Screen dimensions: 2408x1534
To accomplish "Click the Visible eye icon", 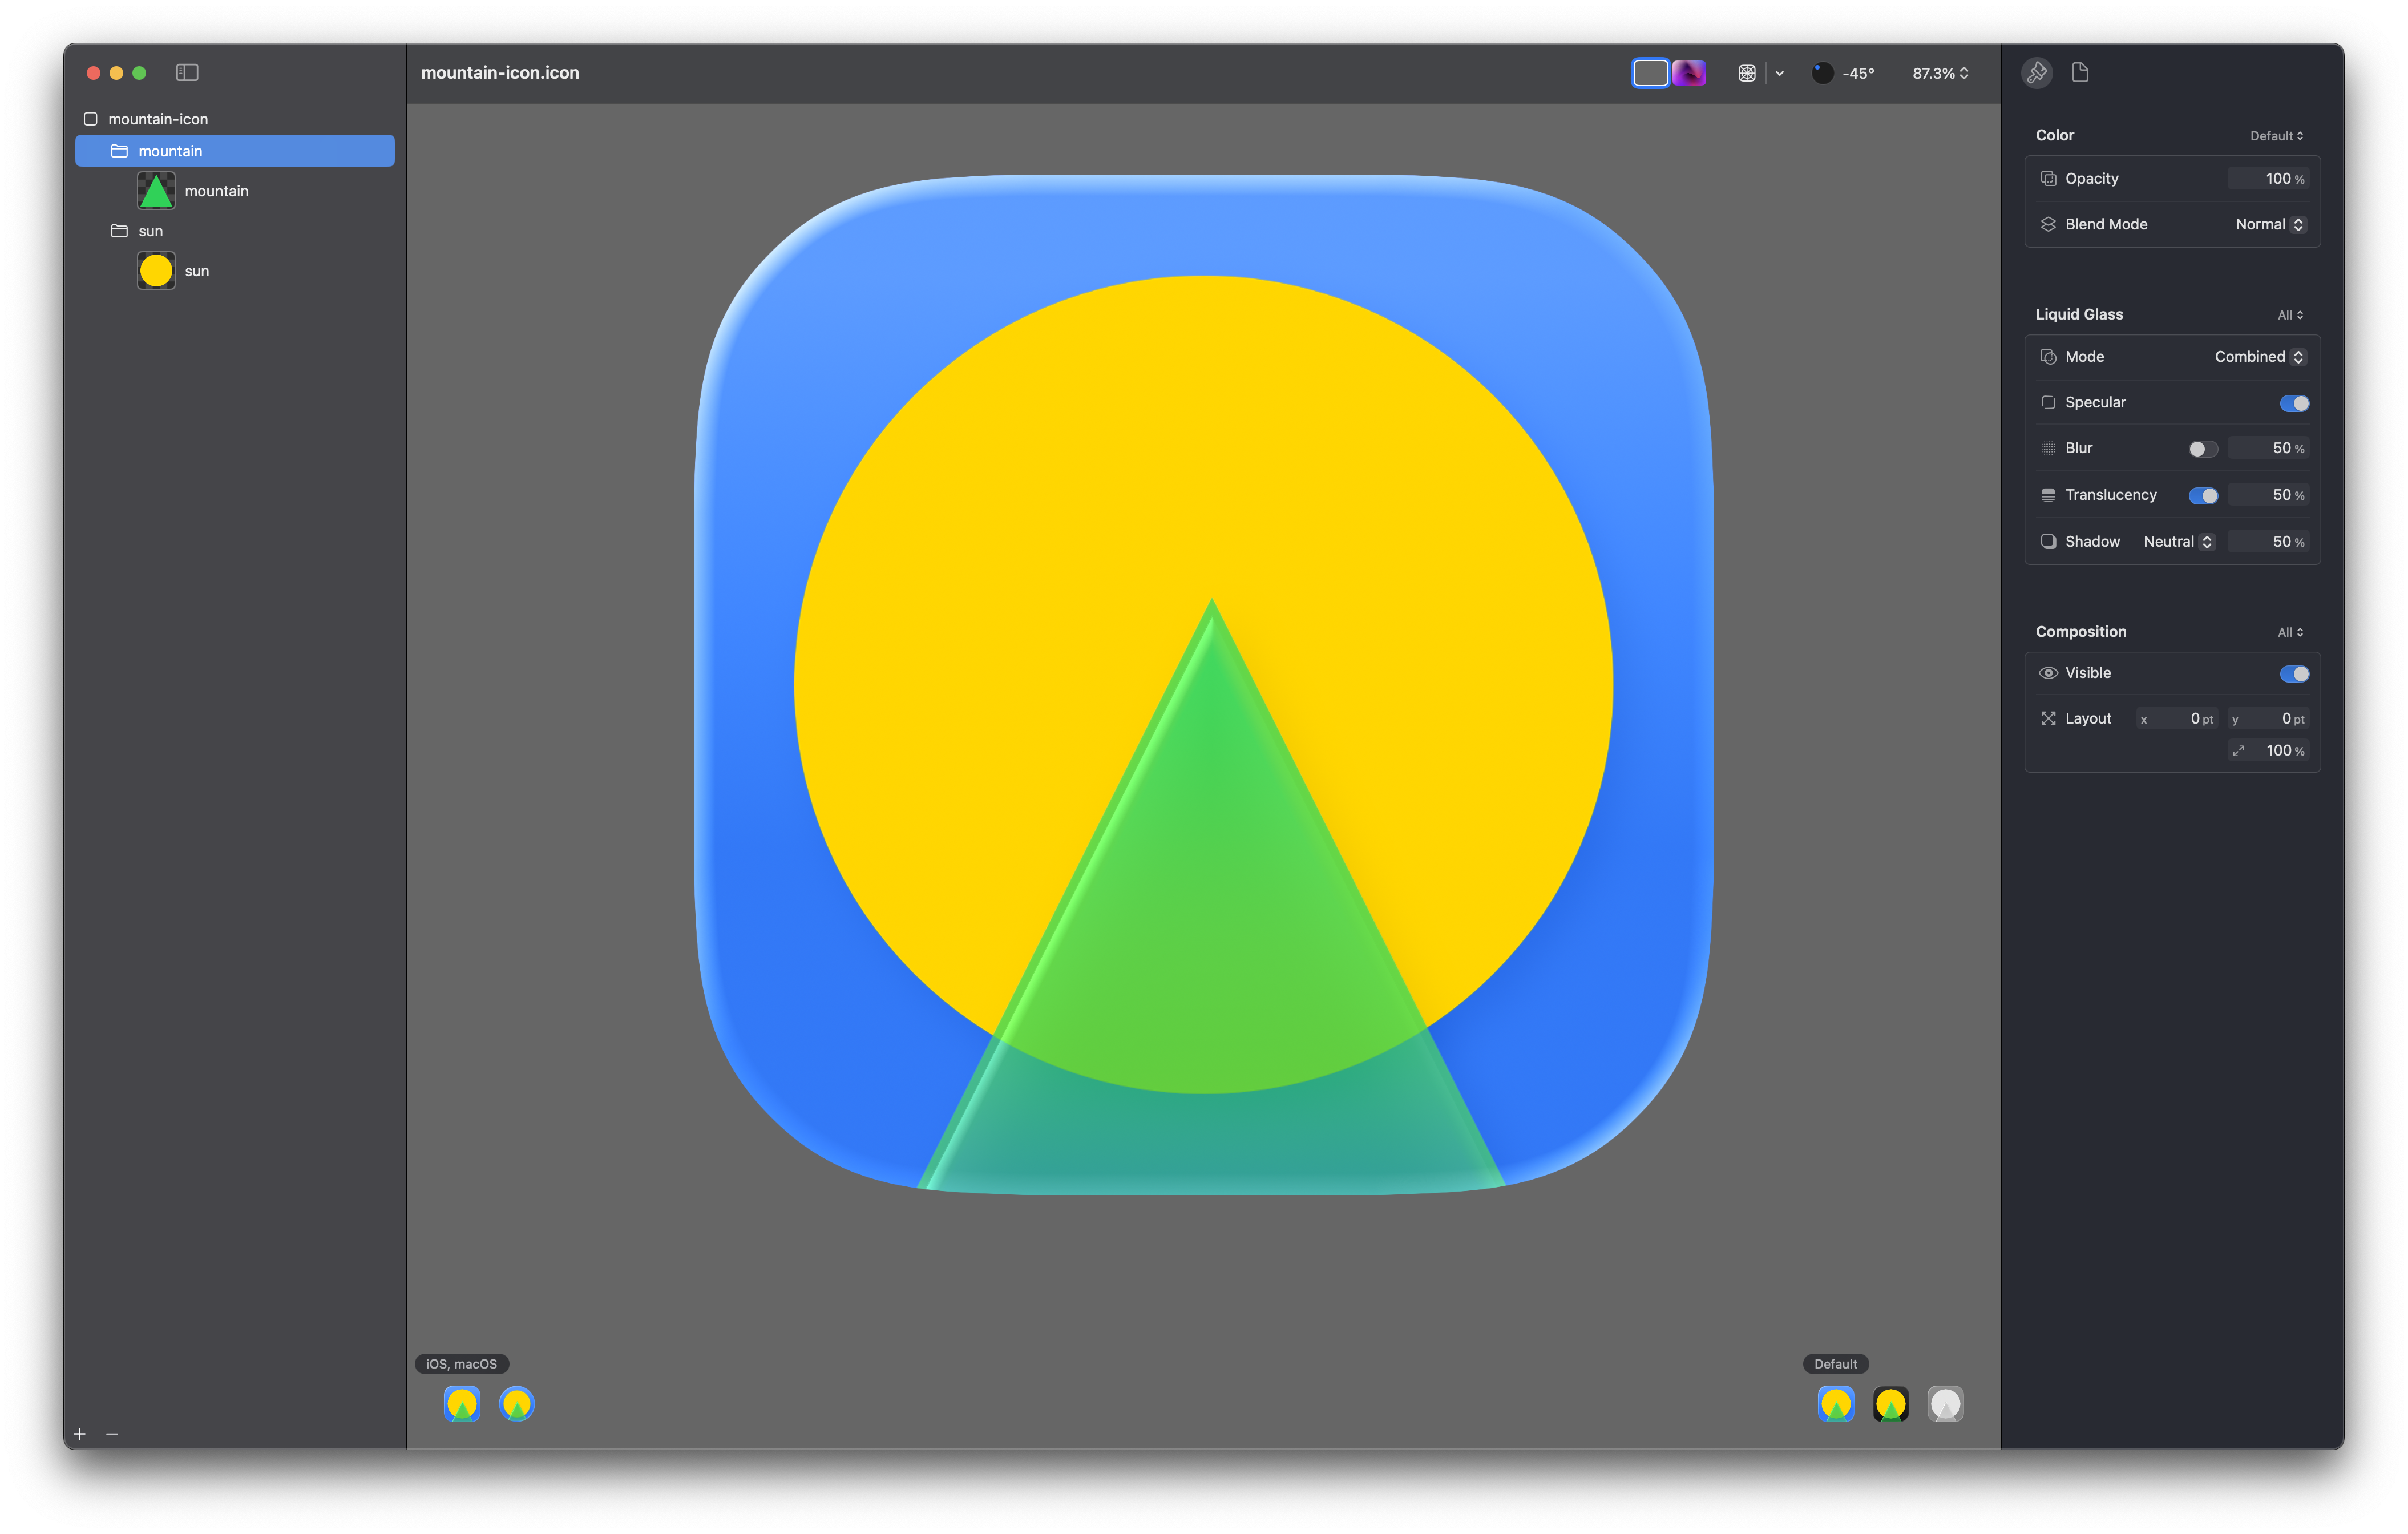I will (2048, 673).
